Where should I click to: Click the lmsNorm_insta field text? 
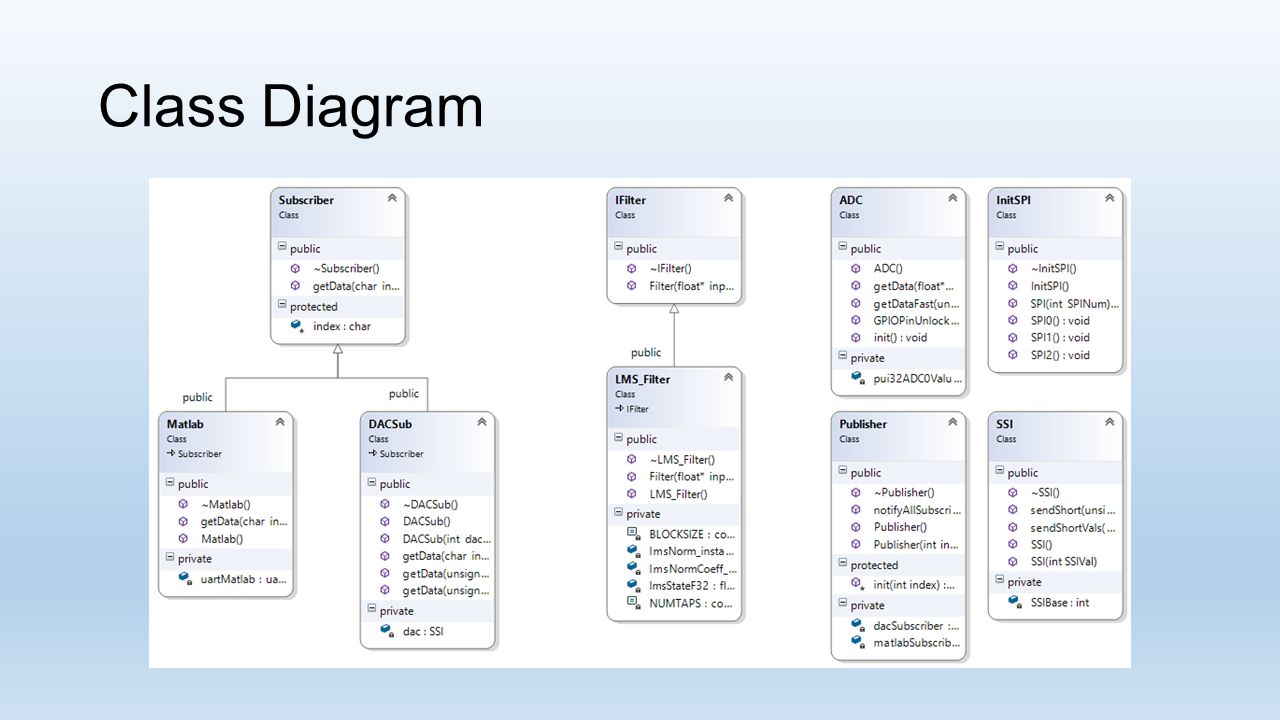pyautogui.click(x=692, y=551)
